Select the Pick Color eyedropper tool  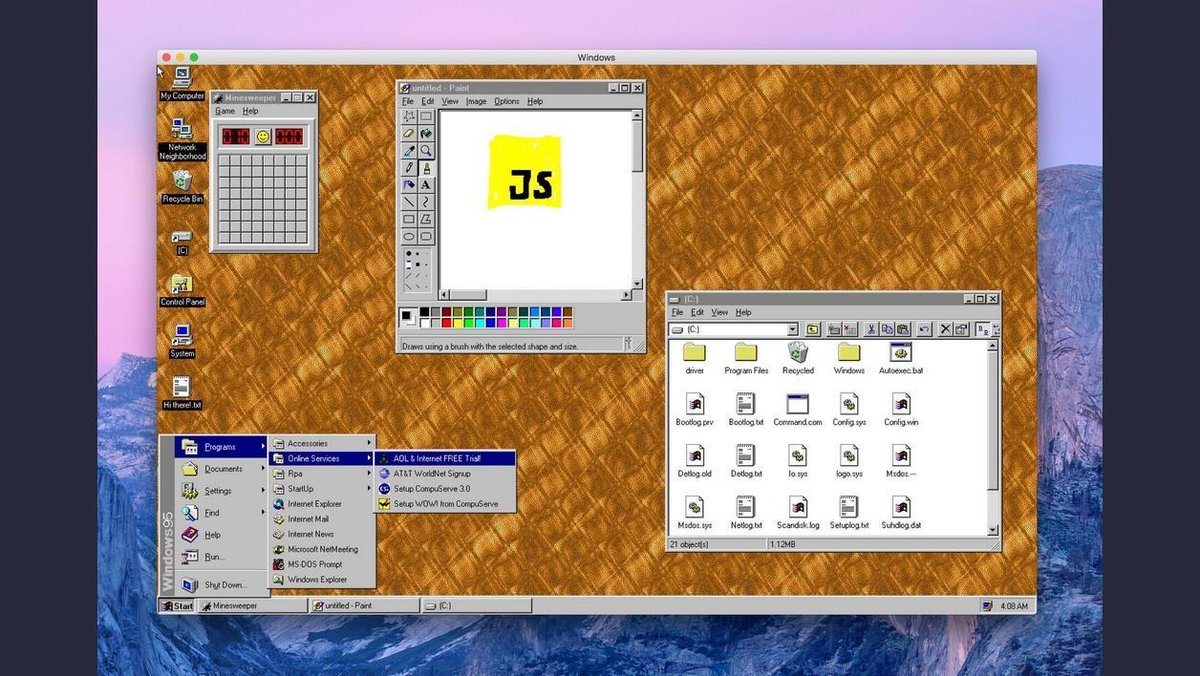point(409,150)
